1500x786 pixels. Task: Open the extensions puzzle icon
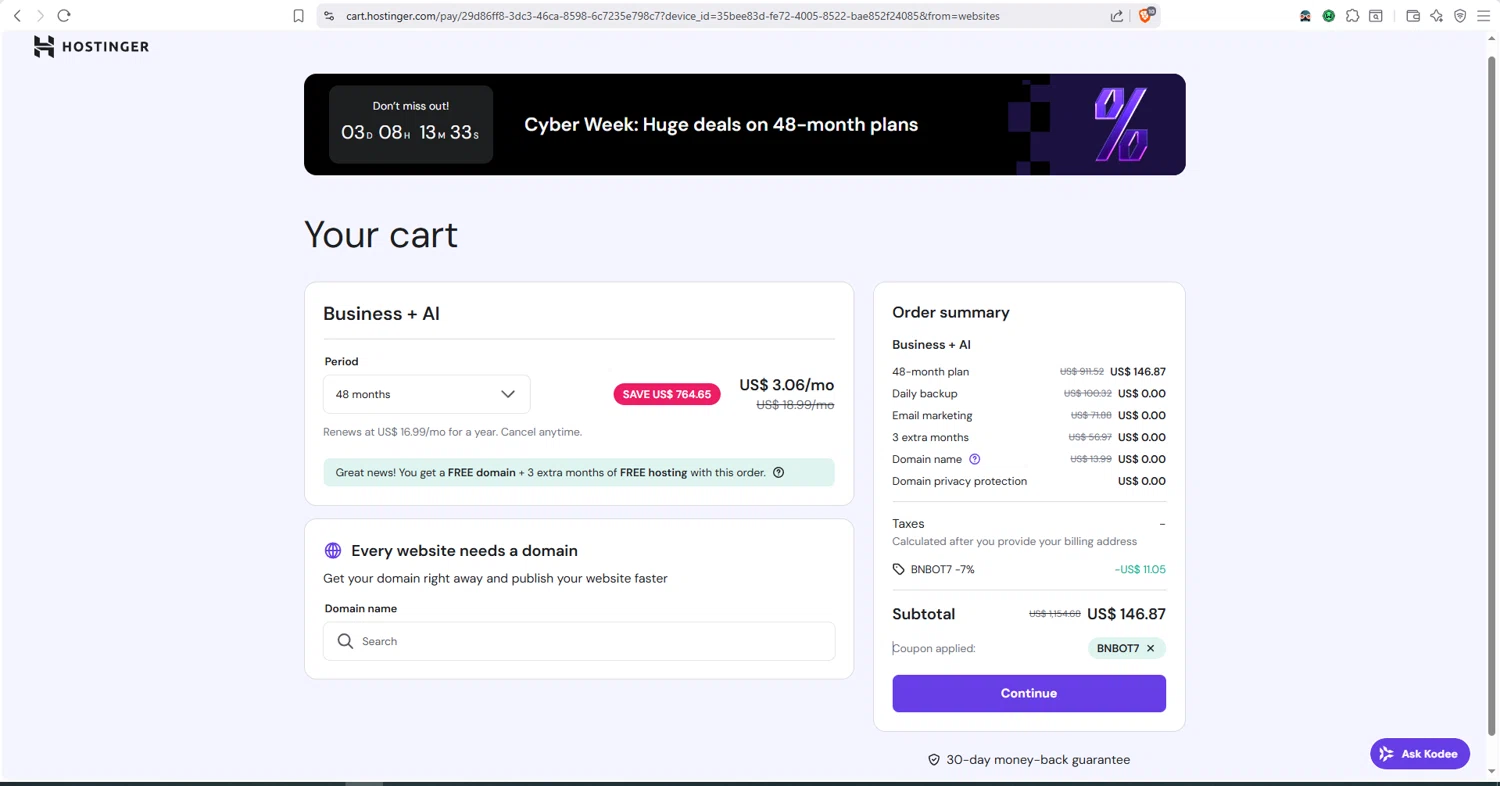click(x=1352, y=16)
